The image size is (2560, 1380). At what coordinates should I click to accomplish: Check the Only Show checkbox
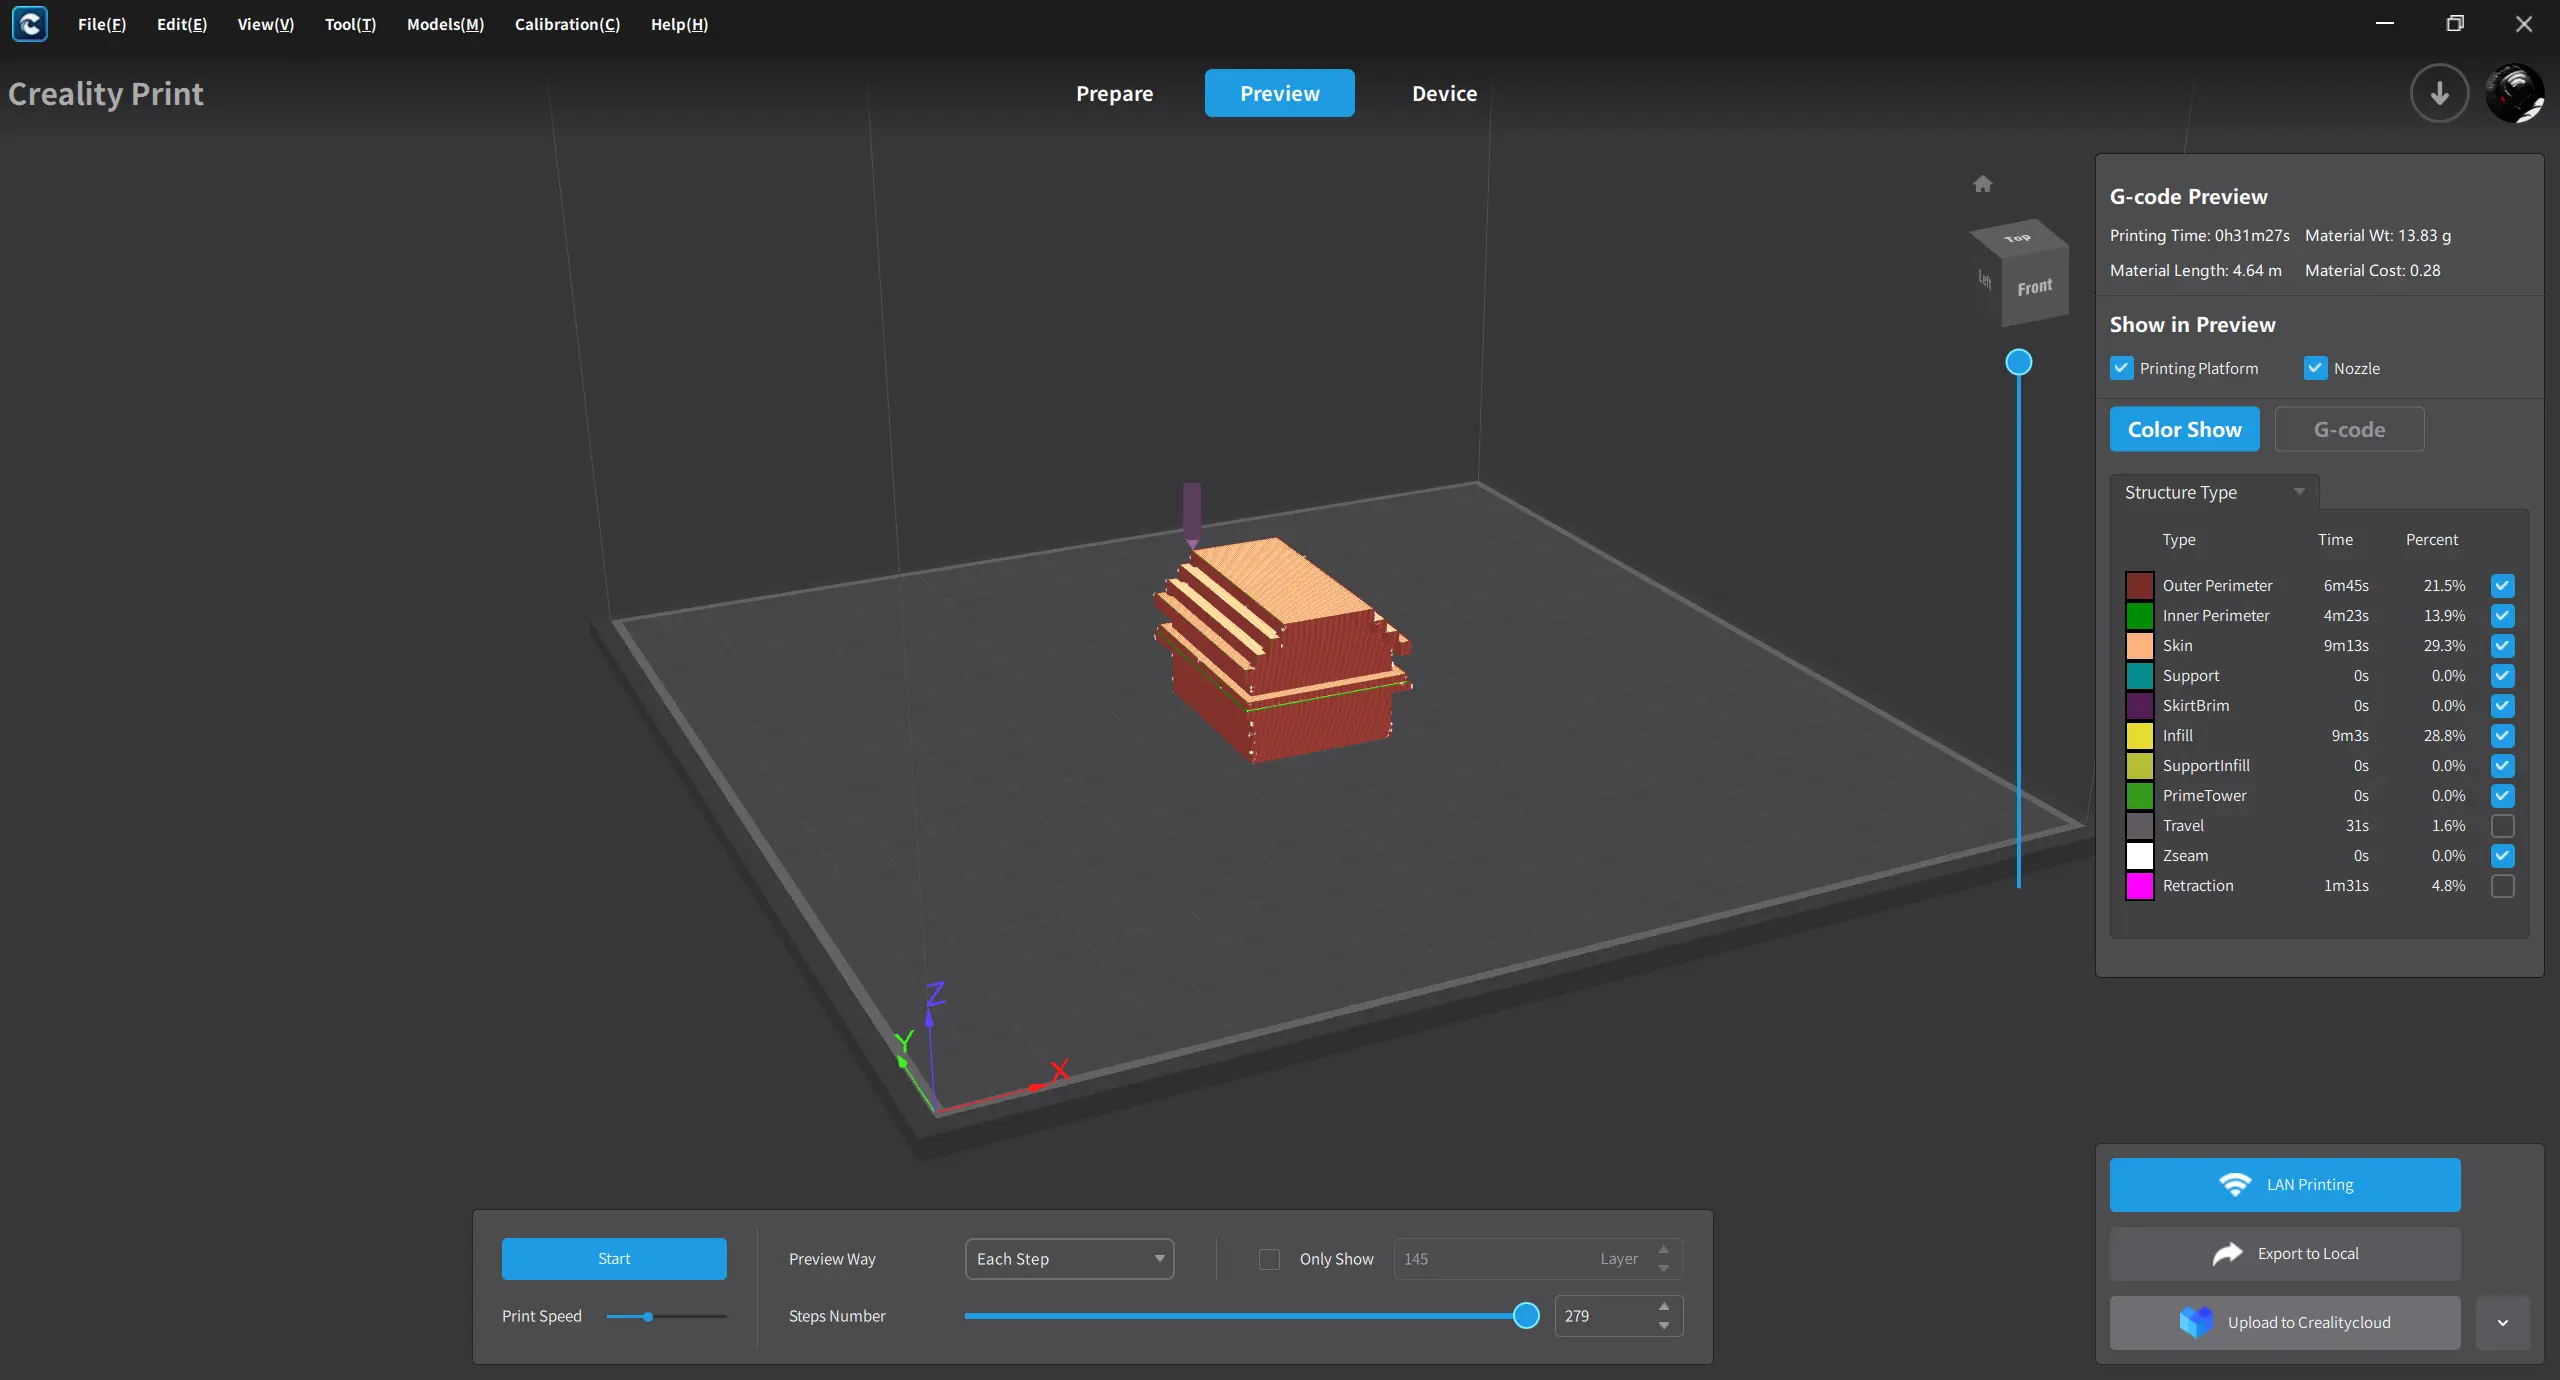tap(1269, 1259)
